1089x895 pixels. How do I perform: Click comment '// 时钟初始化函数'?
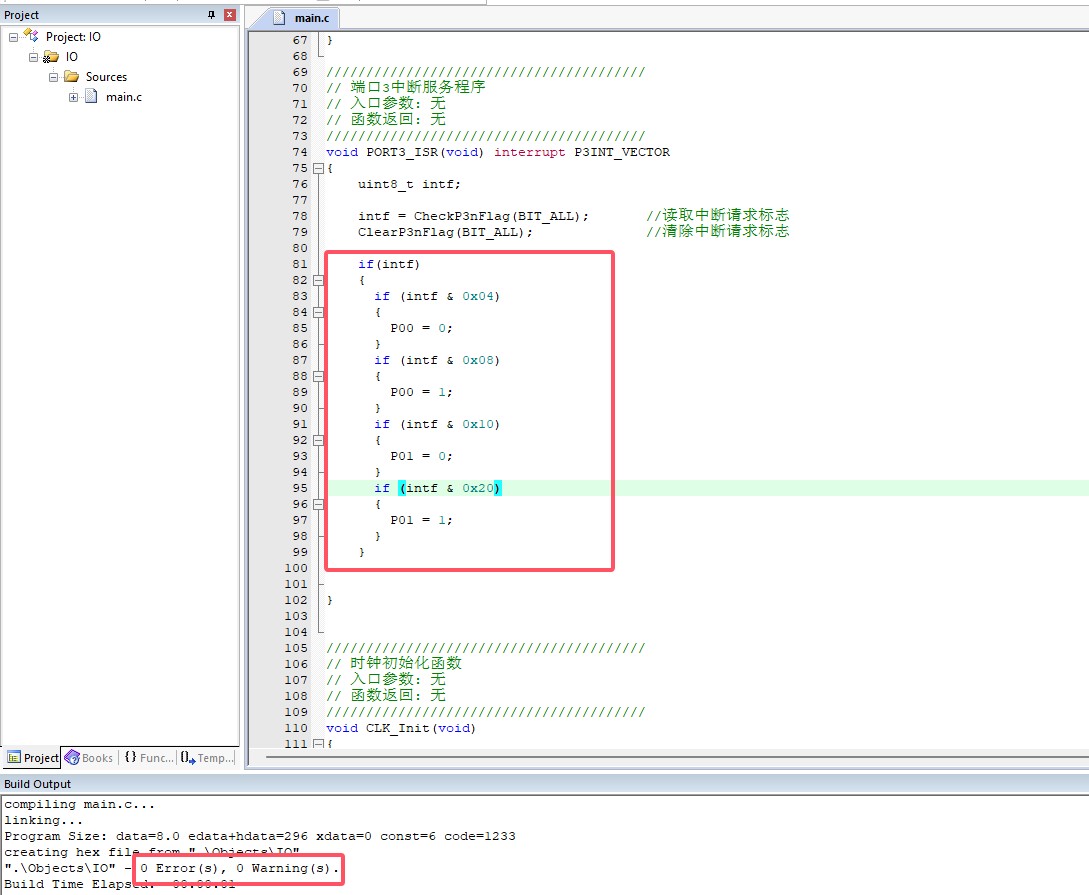point(394,663)
